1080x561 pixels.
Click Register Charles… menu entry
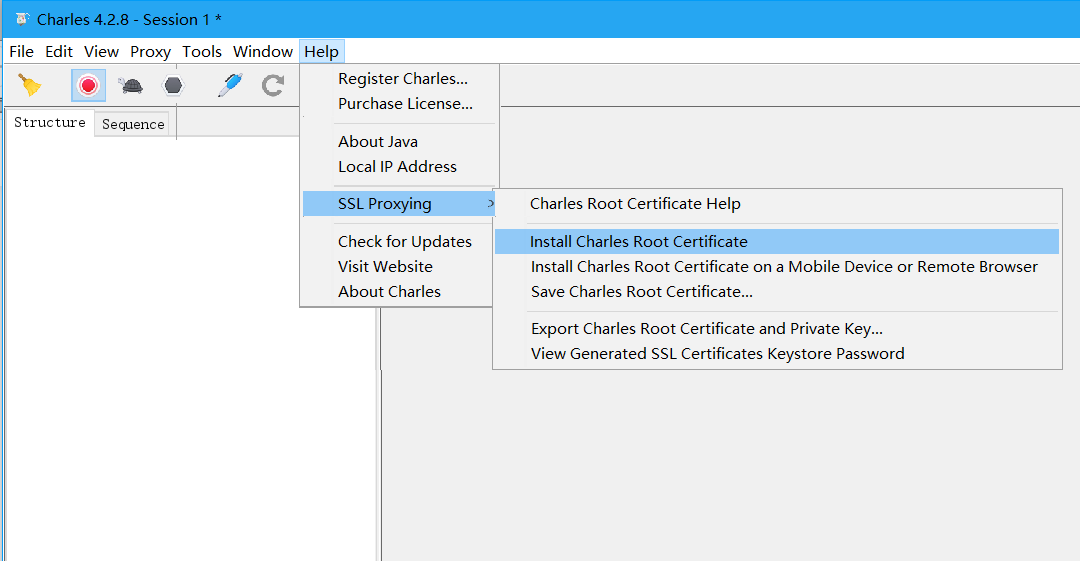[403, 79]
